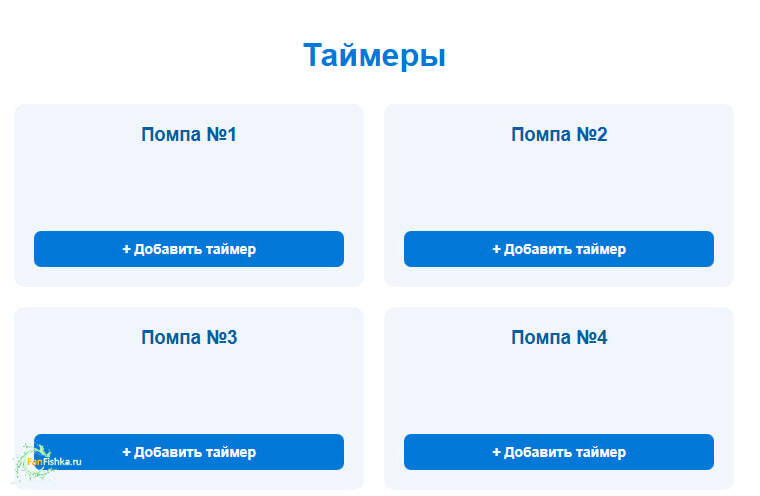Click blank space inside Помпа №4 card
The width and height of the screenshot is (760, 496).
point(559,391)
